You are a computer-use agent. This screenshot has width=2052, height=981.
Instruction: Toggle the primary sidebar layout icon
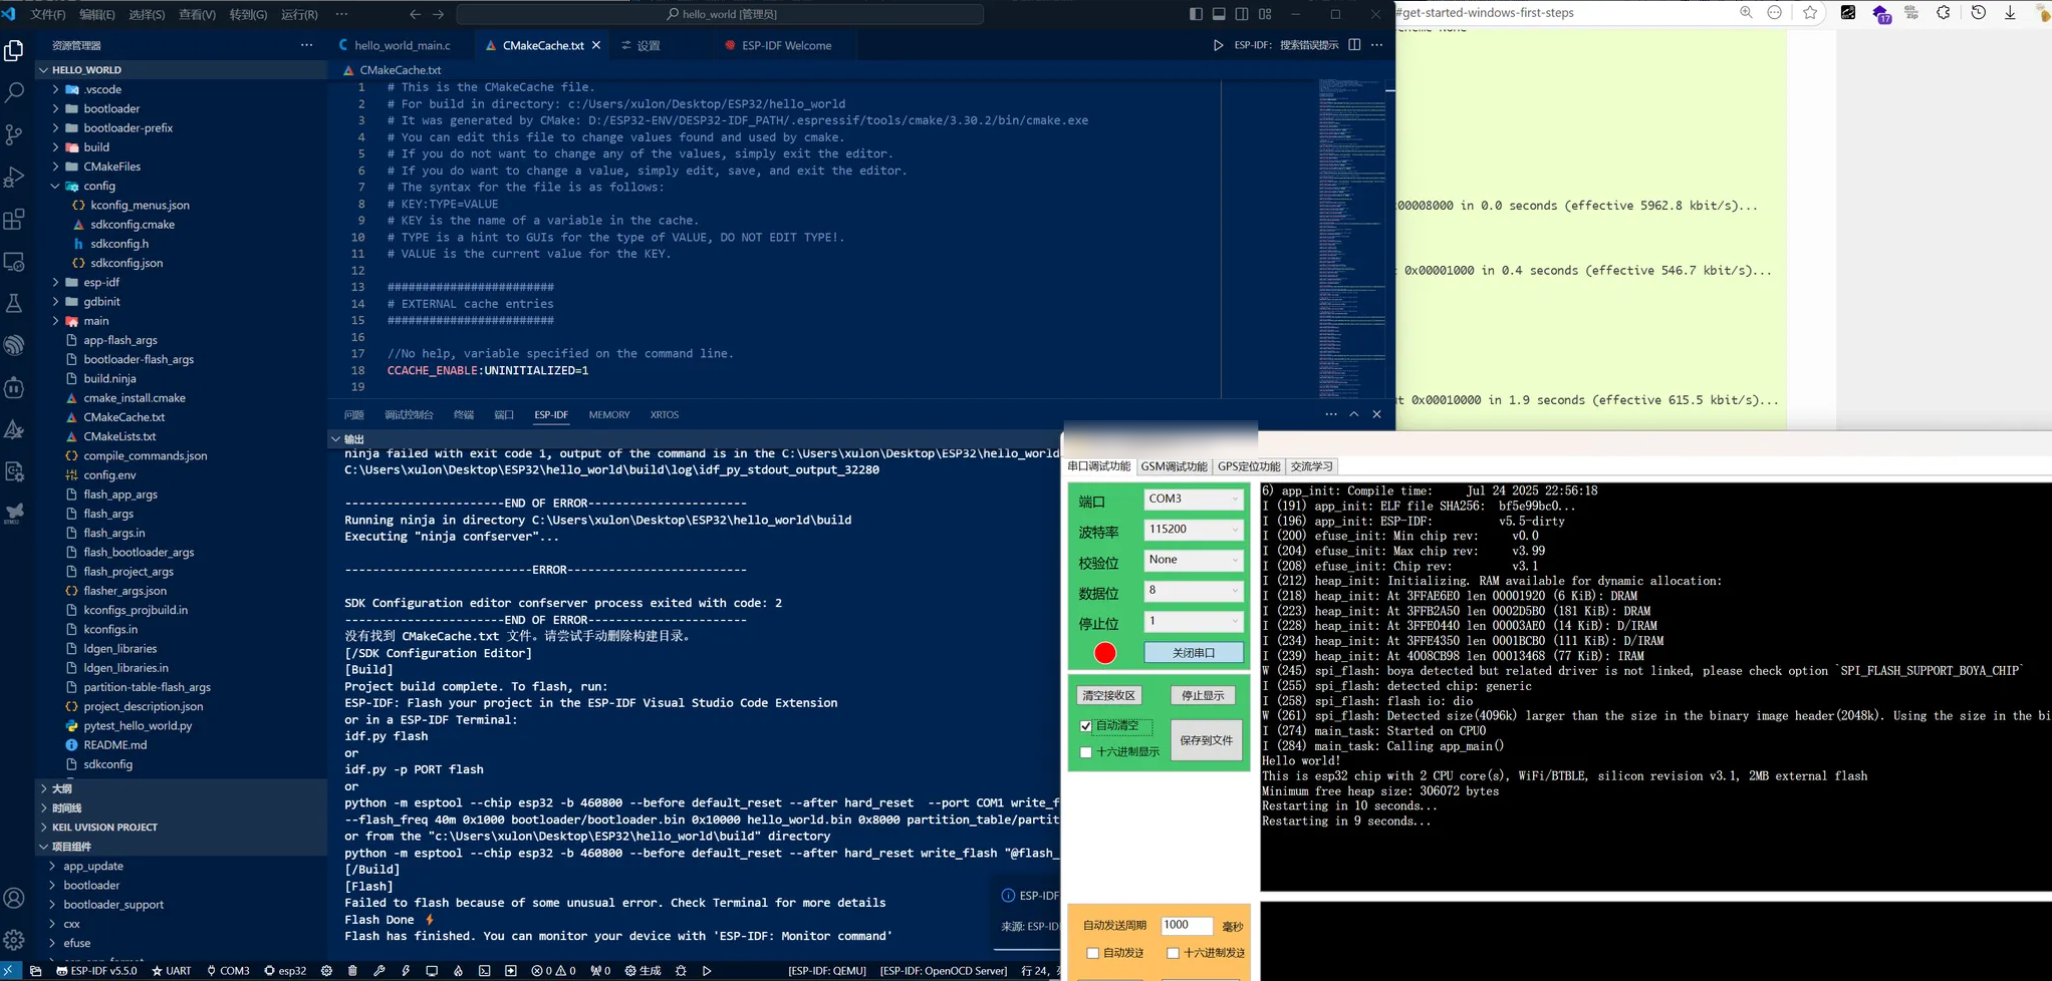pyautogui.click(x=1196, y=14)
